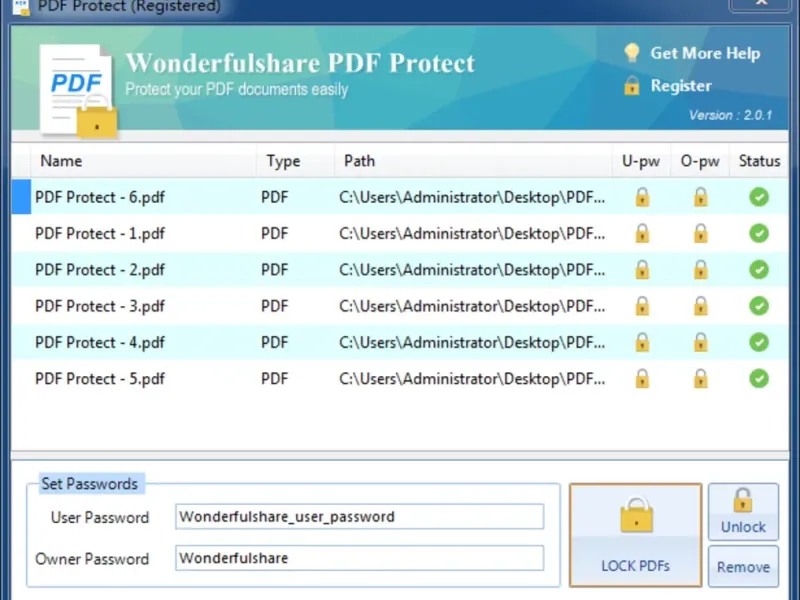Select file PDF Protect - 6.pdf
Image resolution: width=800 pixels, height=600 pixels.
pos(100,197)
